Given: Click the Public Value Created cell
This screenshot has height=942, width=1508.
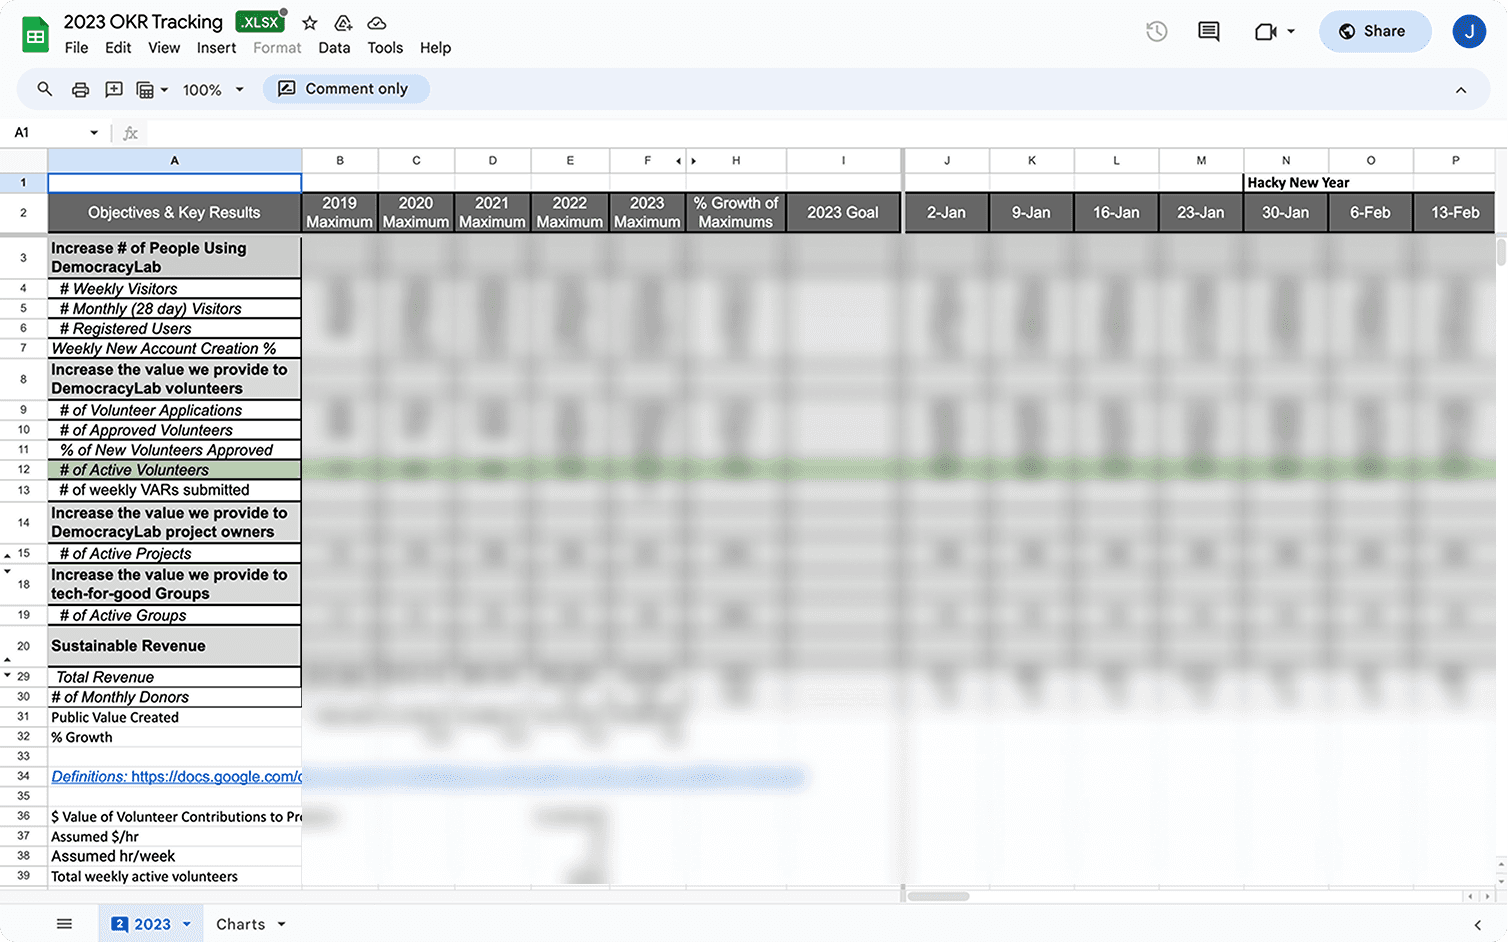Looking at the screenshot, I should tap(175, 717).
